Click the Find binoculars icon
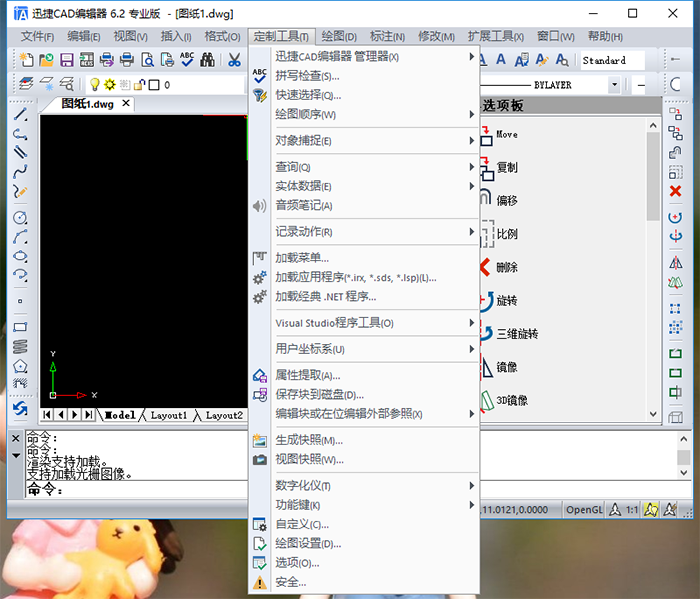Screen dimensions: 700x599 tap(207, 60)
